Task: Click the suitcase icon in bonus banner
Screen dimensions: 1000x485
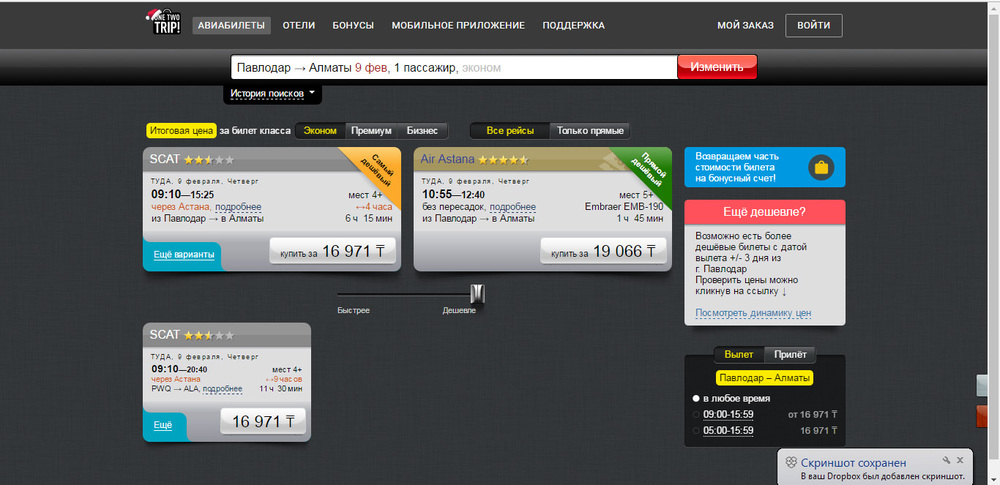Action: pos(821,168)
